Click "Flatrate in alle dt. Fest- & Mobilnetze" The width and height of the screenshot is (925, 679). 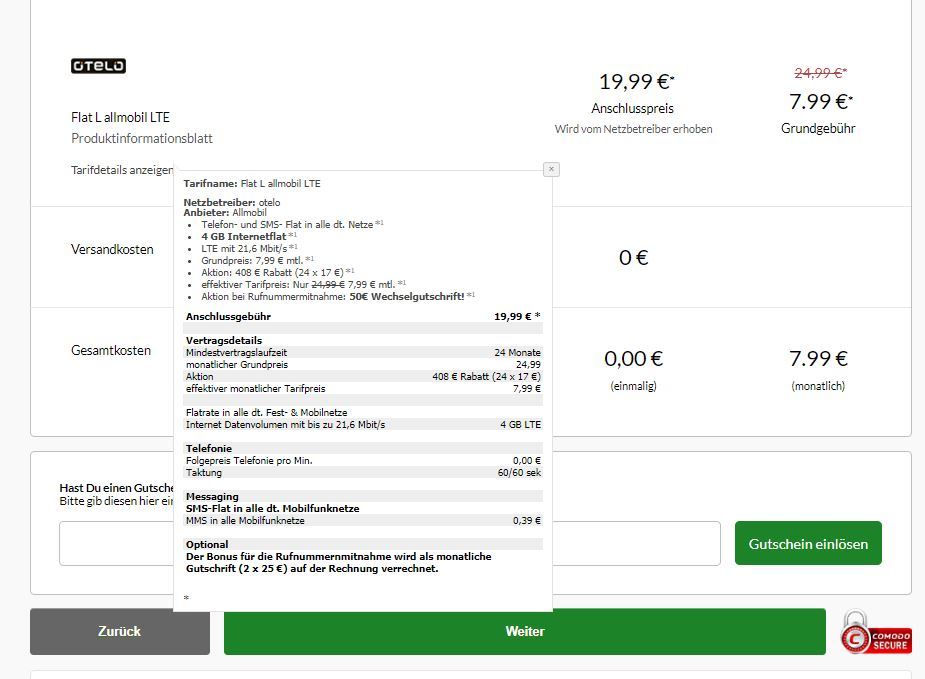pyautogui.click(x=266, y=412)
